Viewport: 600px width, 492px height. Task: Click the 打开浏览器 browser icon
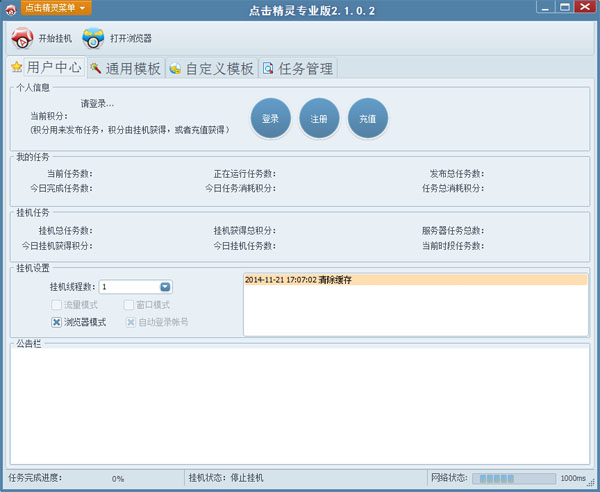(x=94, y=39)
